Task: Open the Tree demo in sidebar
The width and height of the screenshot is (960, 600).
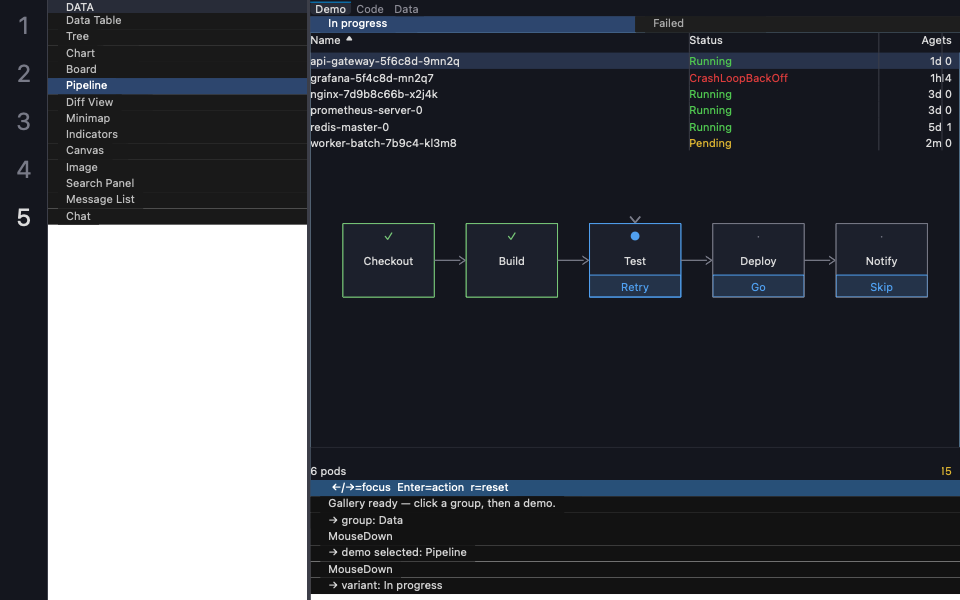Action: pyautogui.click(x=178, y=37)
